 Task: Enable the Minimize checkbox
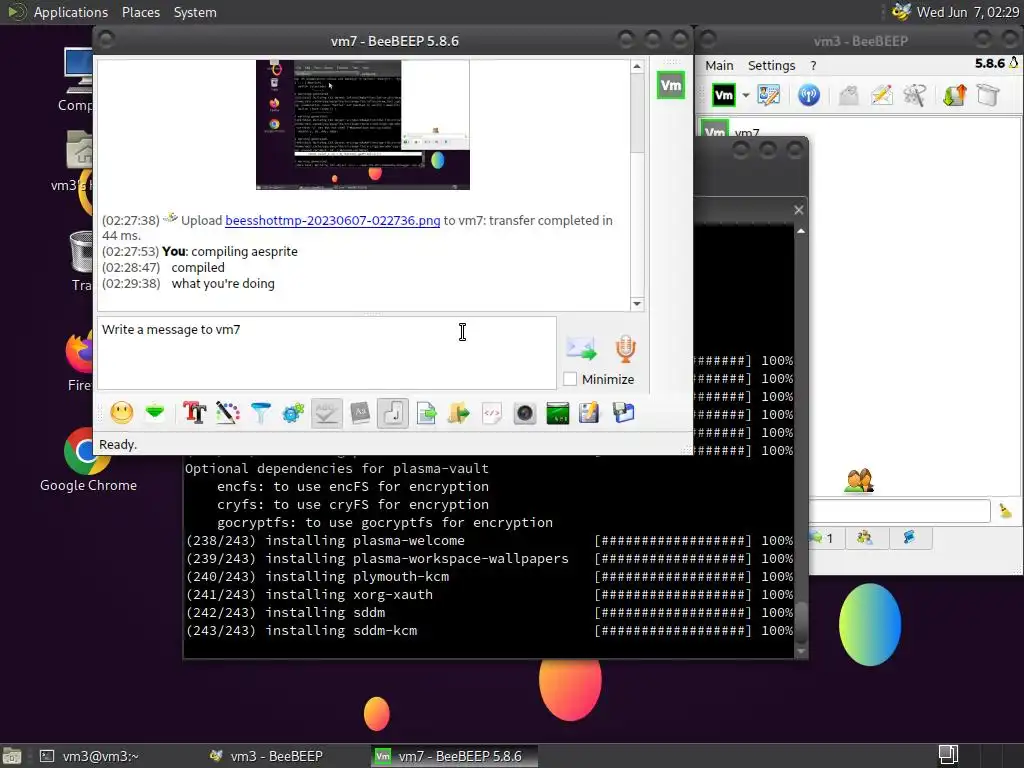point(570,379)
